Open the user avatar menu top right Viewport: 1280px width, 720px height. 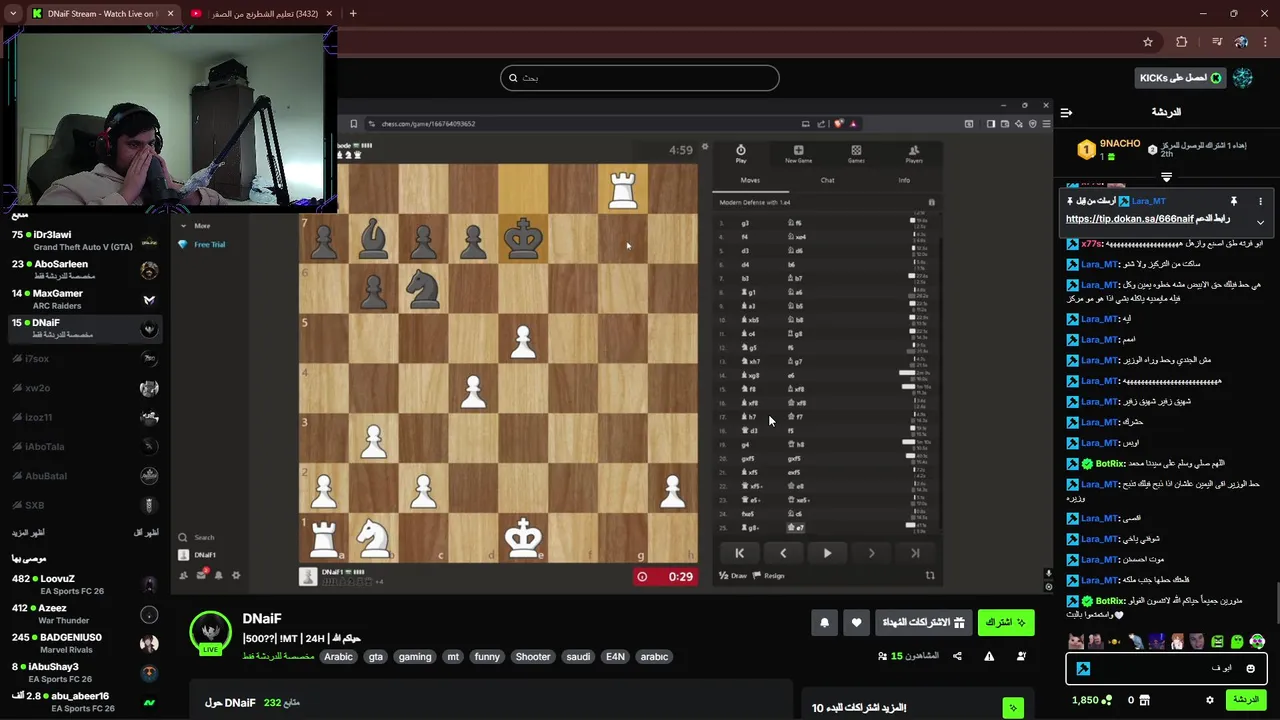1243,78
